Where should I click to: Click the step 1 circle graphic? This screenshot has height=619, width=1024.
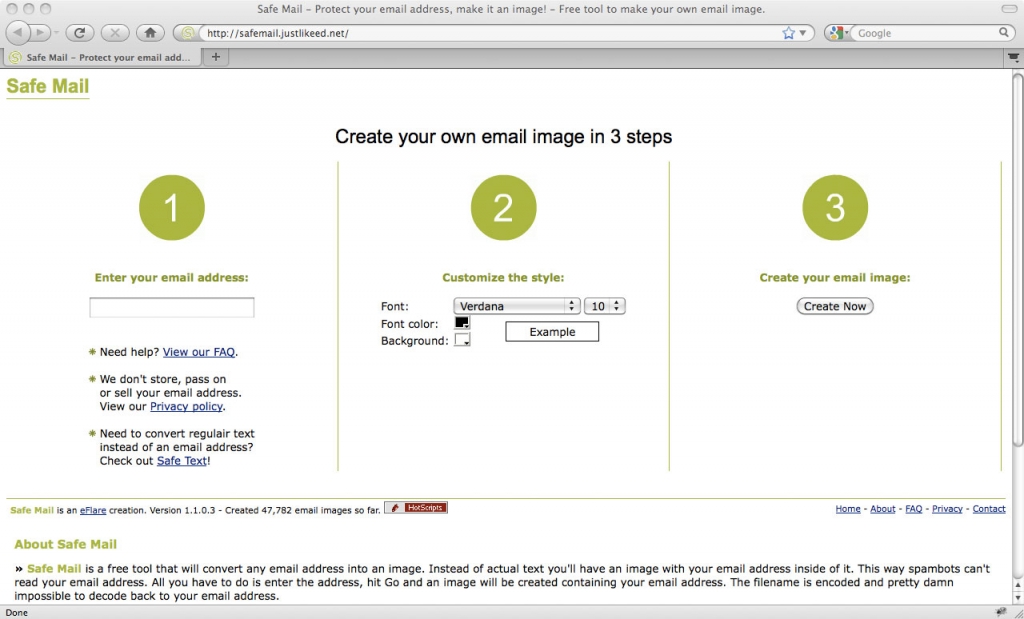click(x=172, y=208)
